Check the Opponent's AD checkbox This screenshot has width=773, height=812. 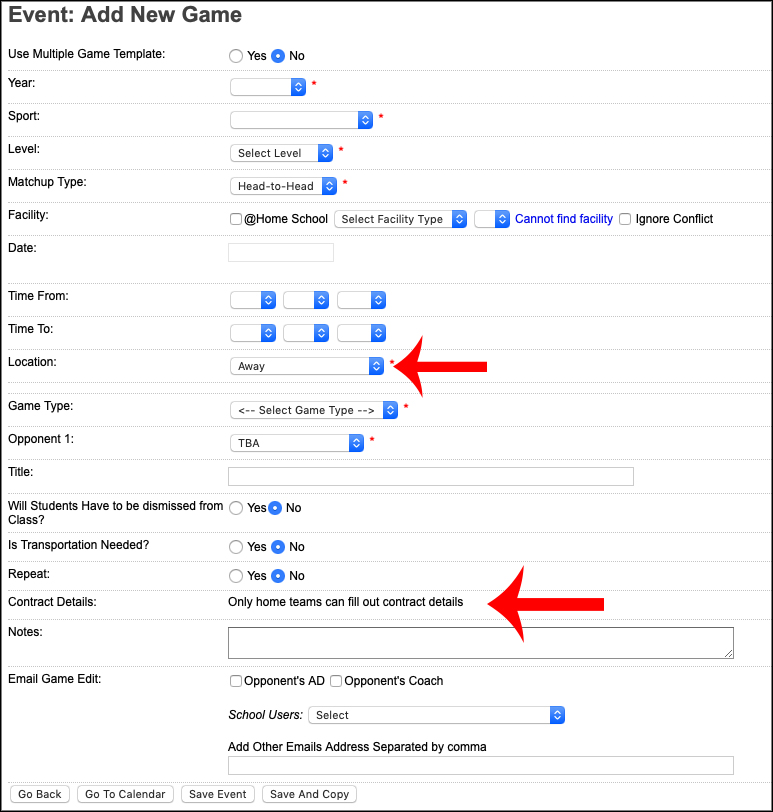pyautogui.click(x=236, y=681)
